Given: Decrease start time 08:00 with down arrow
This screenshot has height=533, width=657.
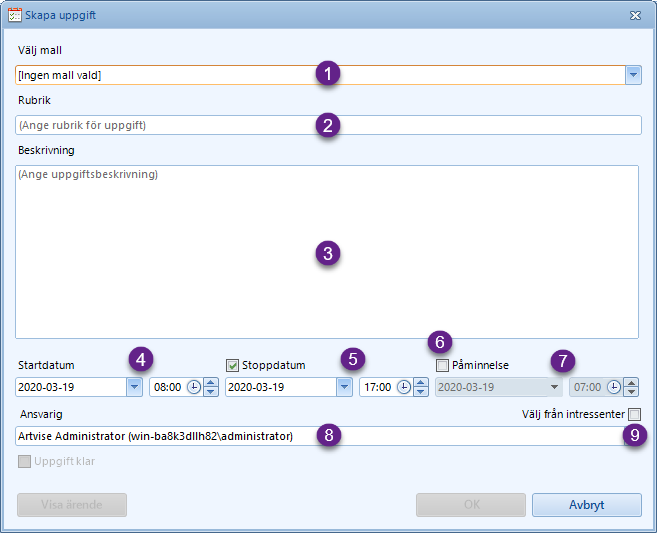Looking at the screenshot, I should (211, 392).
